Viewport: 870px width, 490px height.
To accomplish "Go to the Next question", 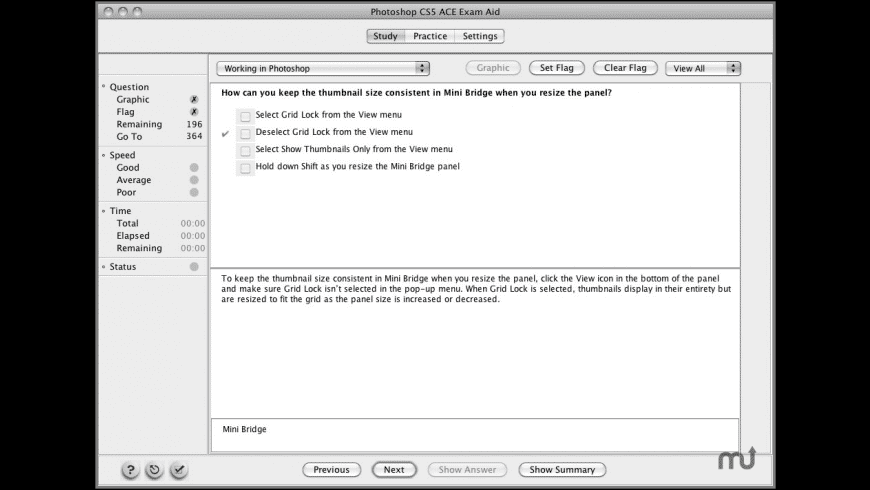I will coord(394,469).
